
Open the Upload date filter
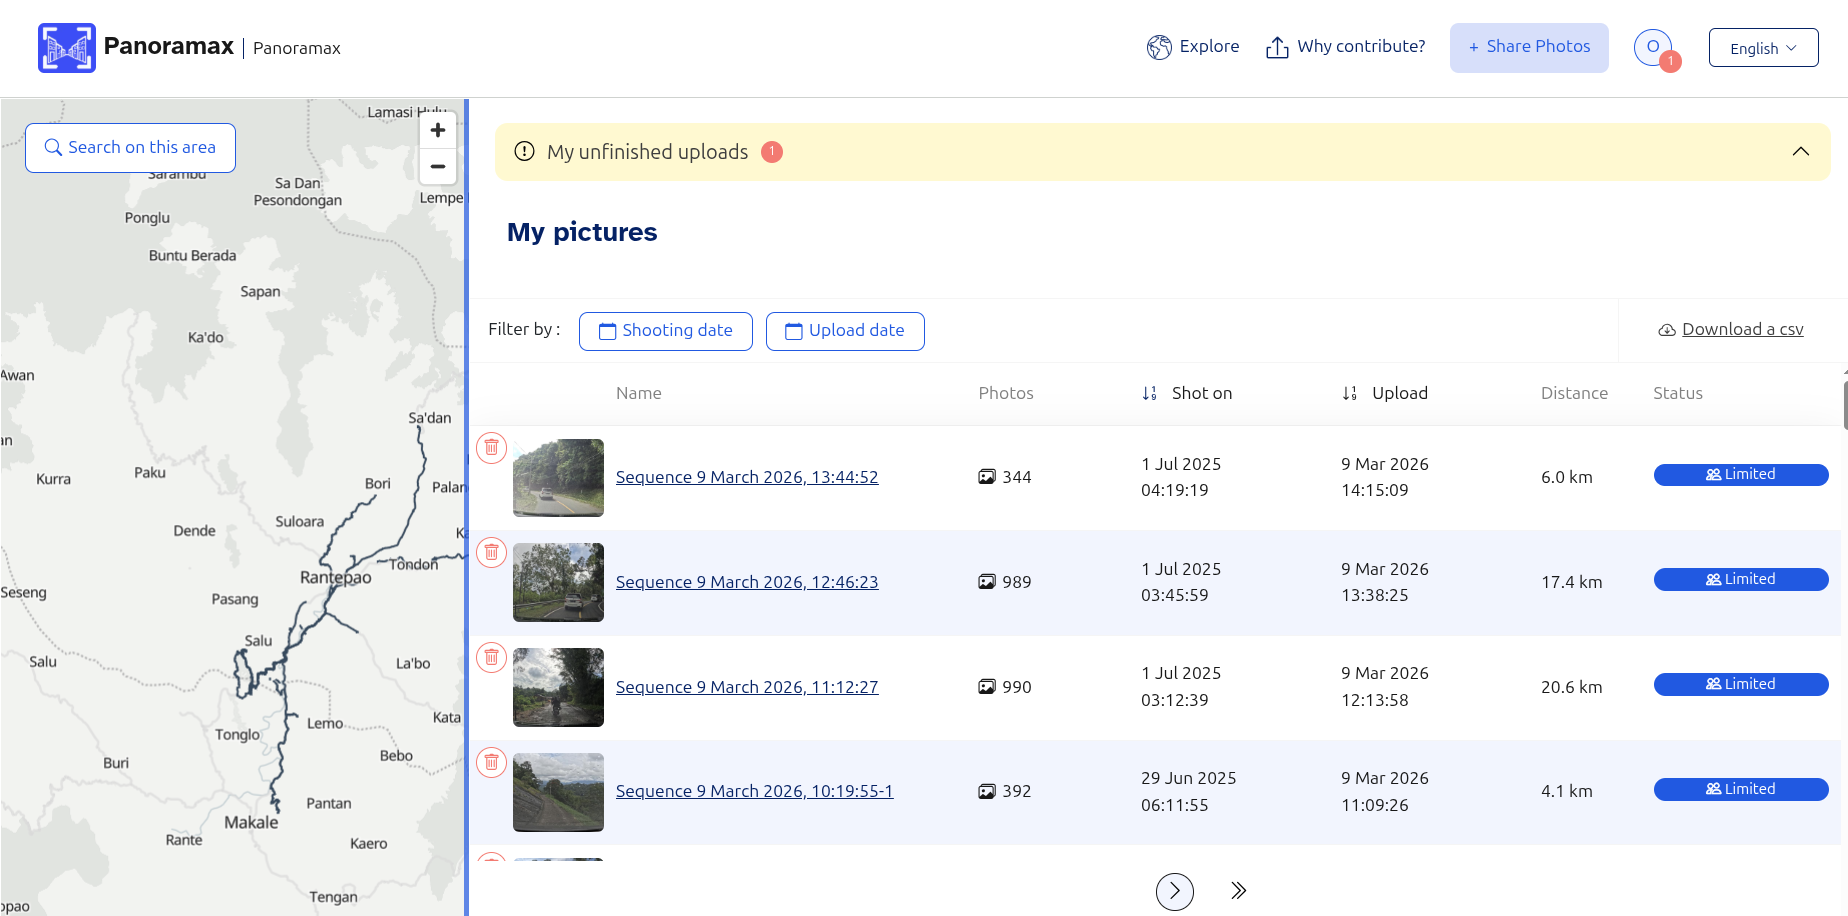[x=844, y=331]
